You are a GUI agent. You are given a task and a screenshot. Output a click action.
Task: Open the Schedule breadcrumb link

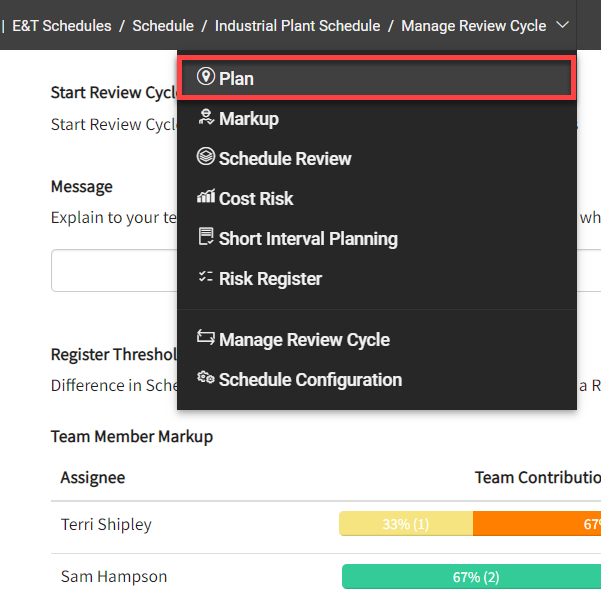click(x=163, y=26)
